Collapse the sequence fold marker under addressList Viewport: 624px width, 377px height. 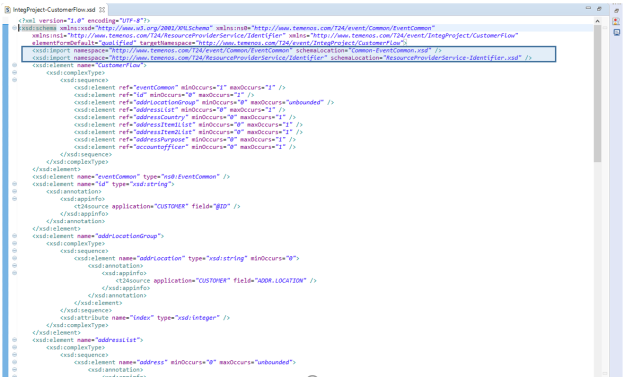click(14, 355)
